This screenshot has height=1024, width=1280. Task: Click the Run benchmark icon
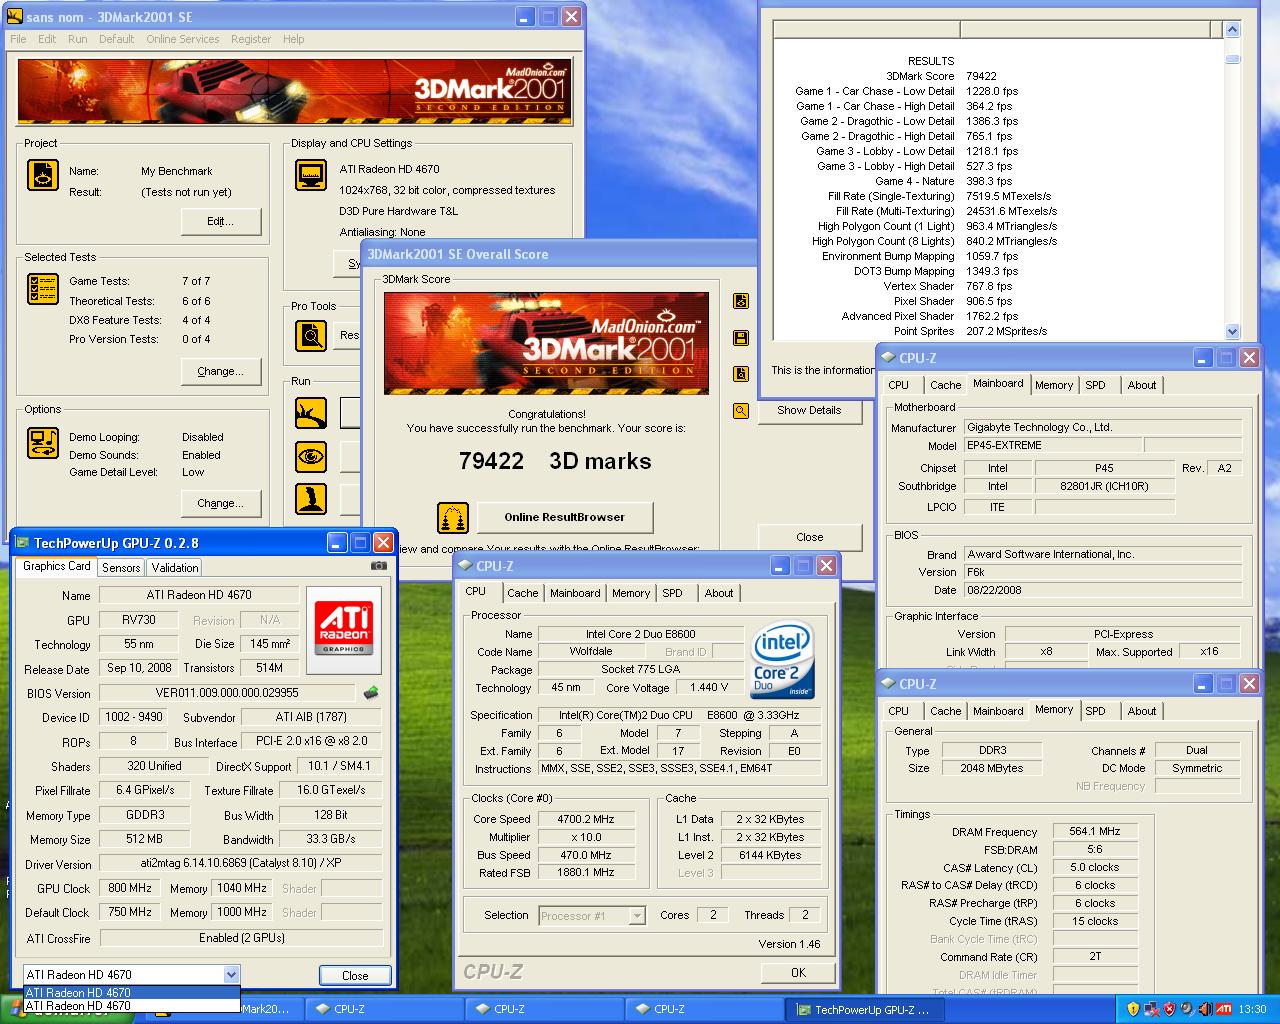(x=311, y=412)
